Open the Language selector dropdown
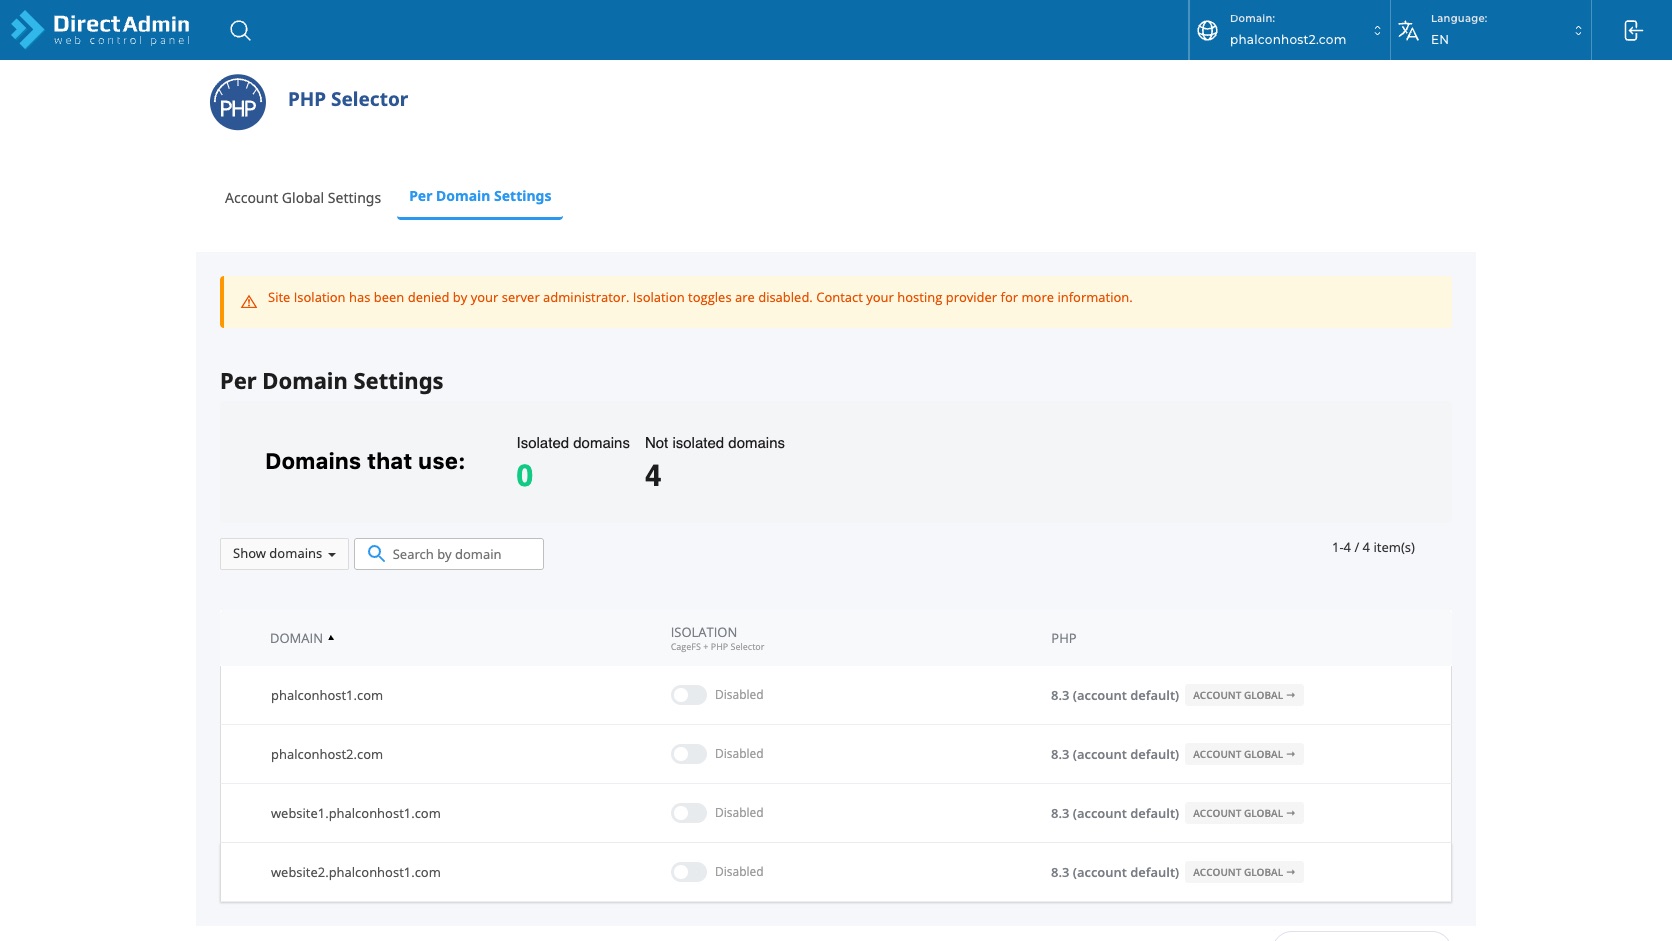 (1491, 30)
